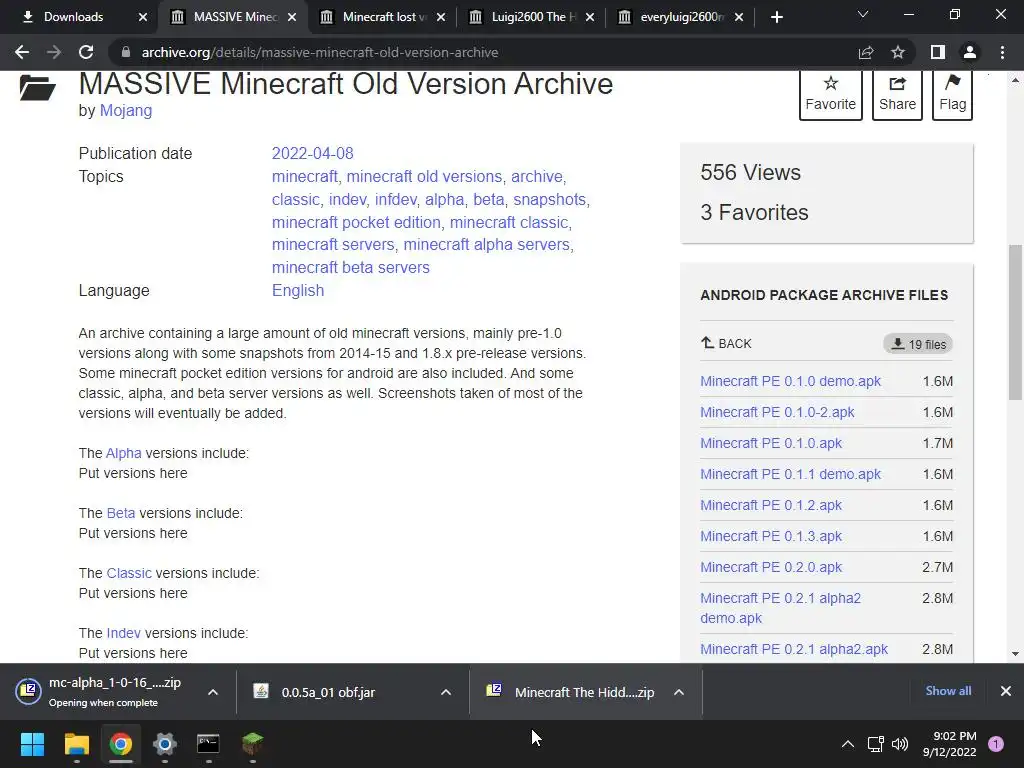Open the Classic versions link
The height and width of the screenshot is (768, 1024).
pos(129,573)
